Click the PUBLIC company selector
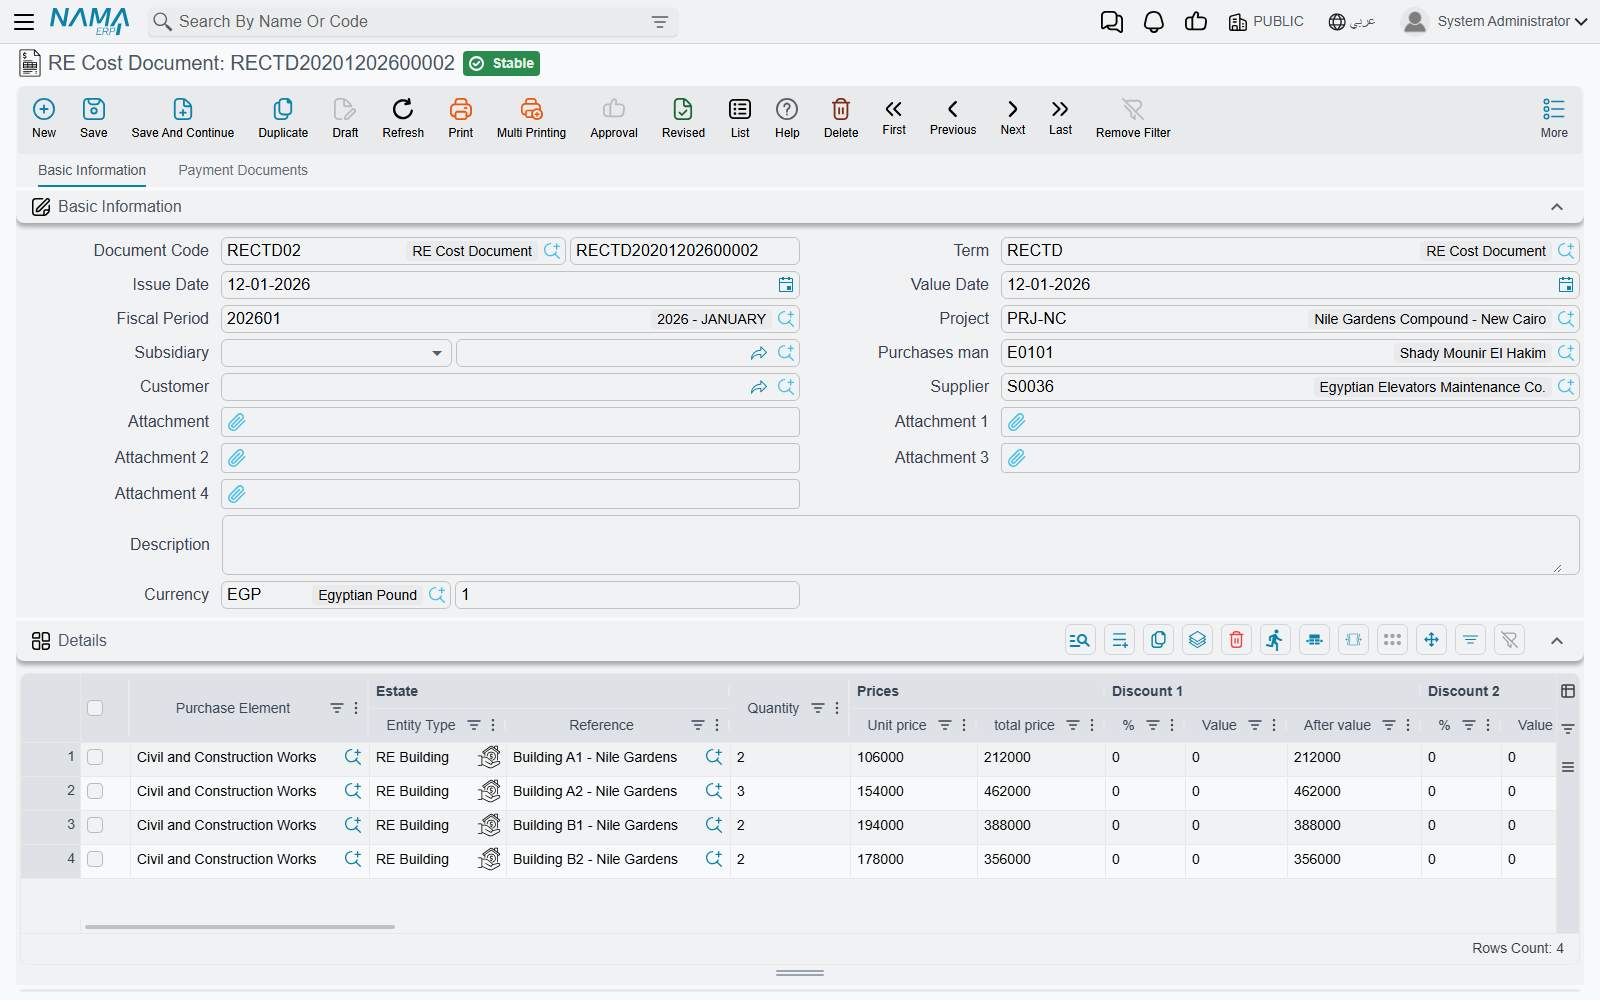 pos(1266,21)
